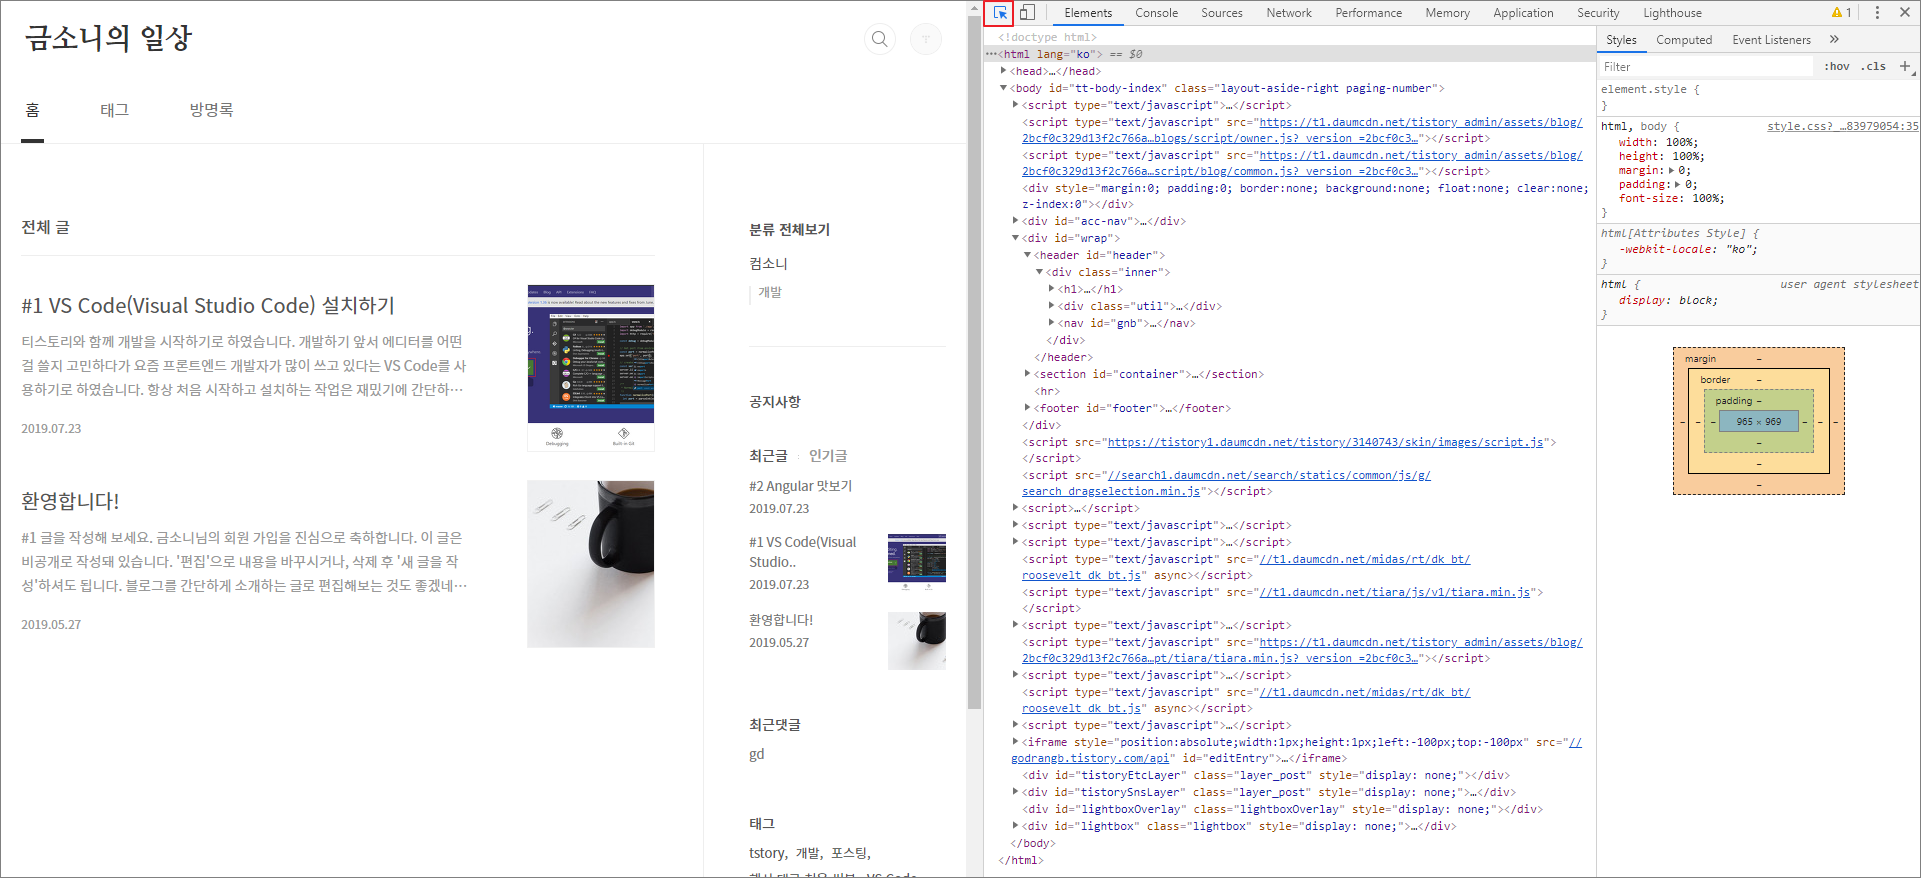Click the 포스팅 tag link
The width and height of the screenshot is (1921, 878).
(850, 853)
